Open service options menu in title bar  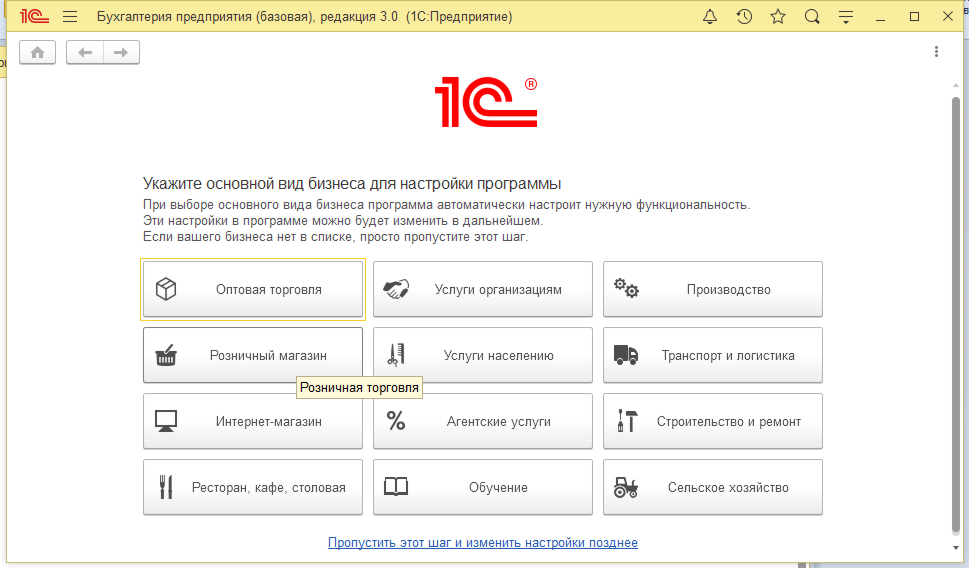[x=846, y=17]
